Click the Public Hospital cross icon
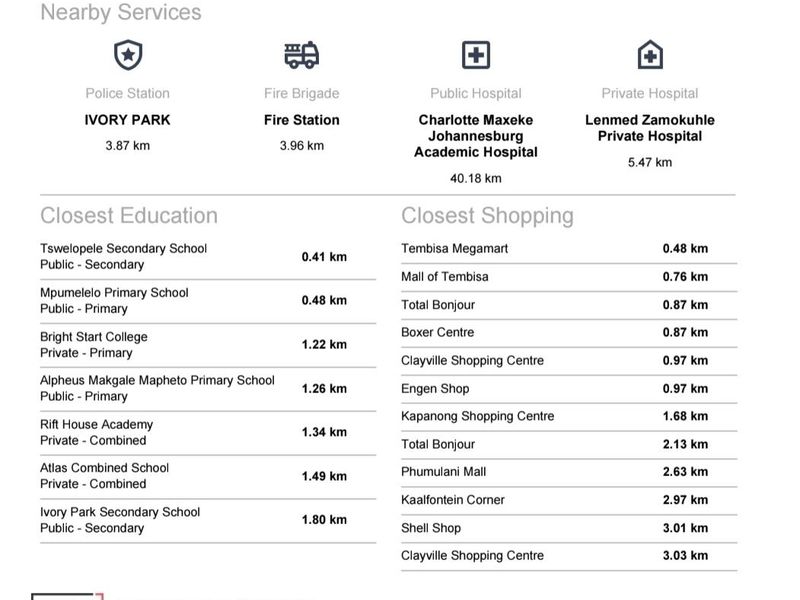Viewport: 800px width, 600px height. pos(476,55)
